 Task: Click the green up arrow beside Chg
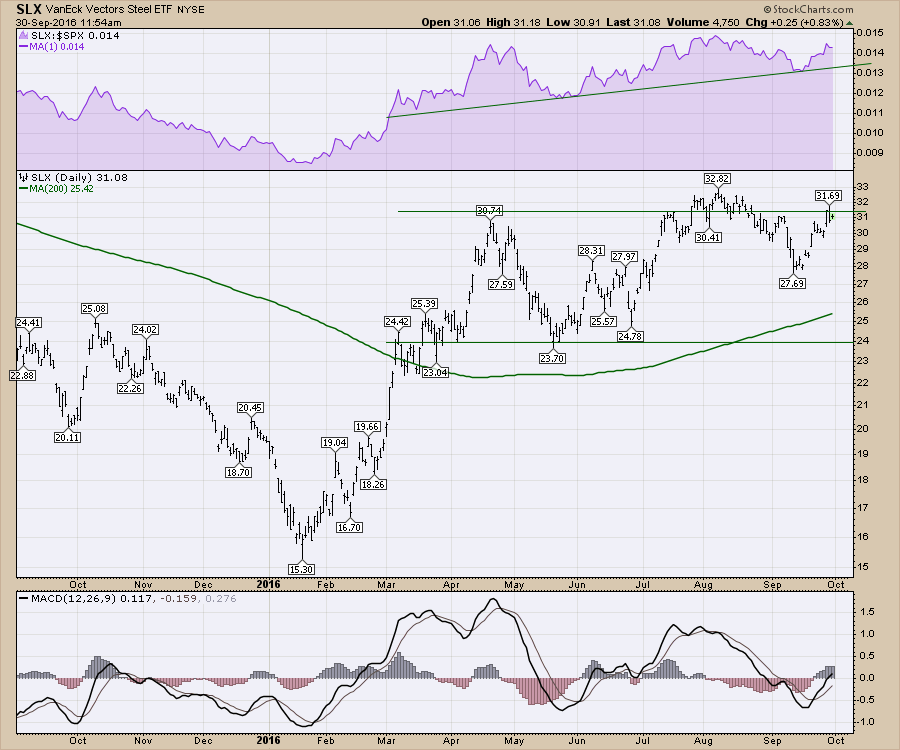click(x=849, y=23)
